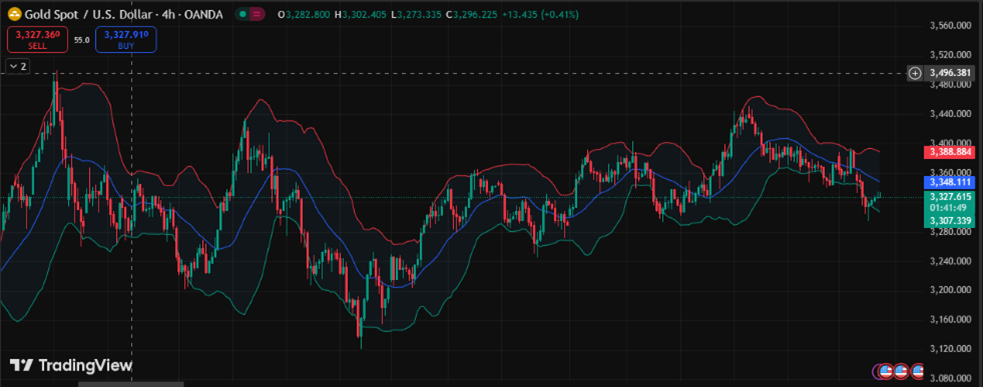Click the red approximate-data indicator icon

pyautogui.click(x=256, y=14)
